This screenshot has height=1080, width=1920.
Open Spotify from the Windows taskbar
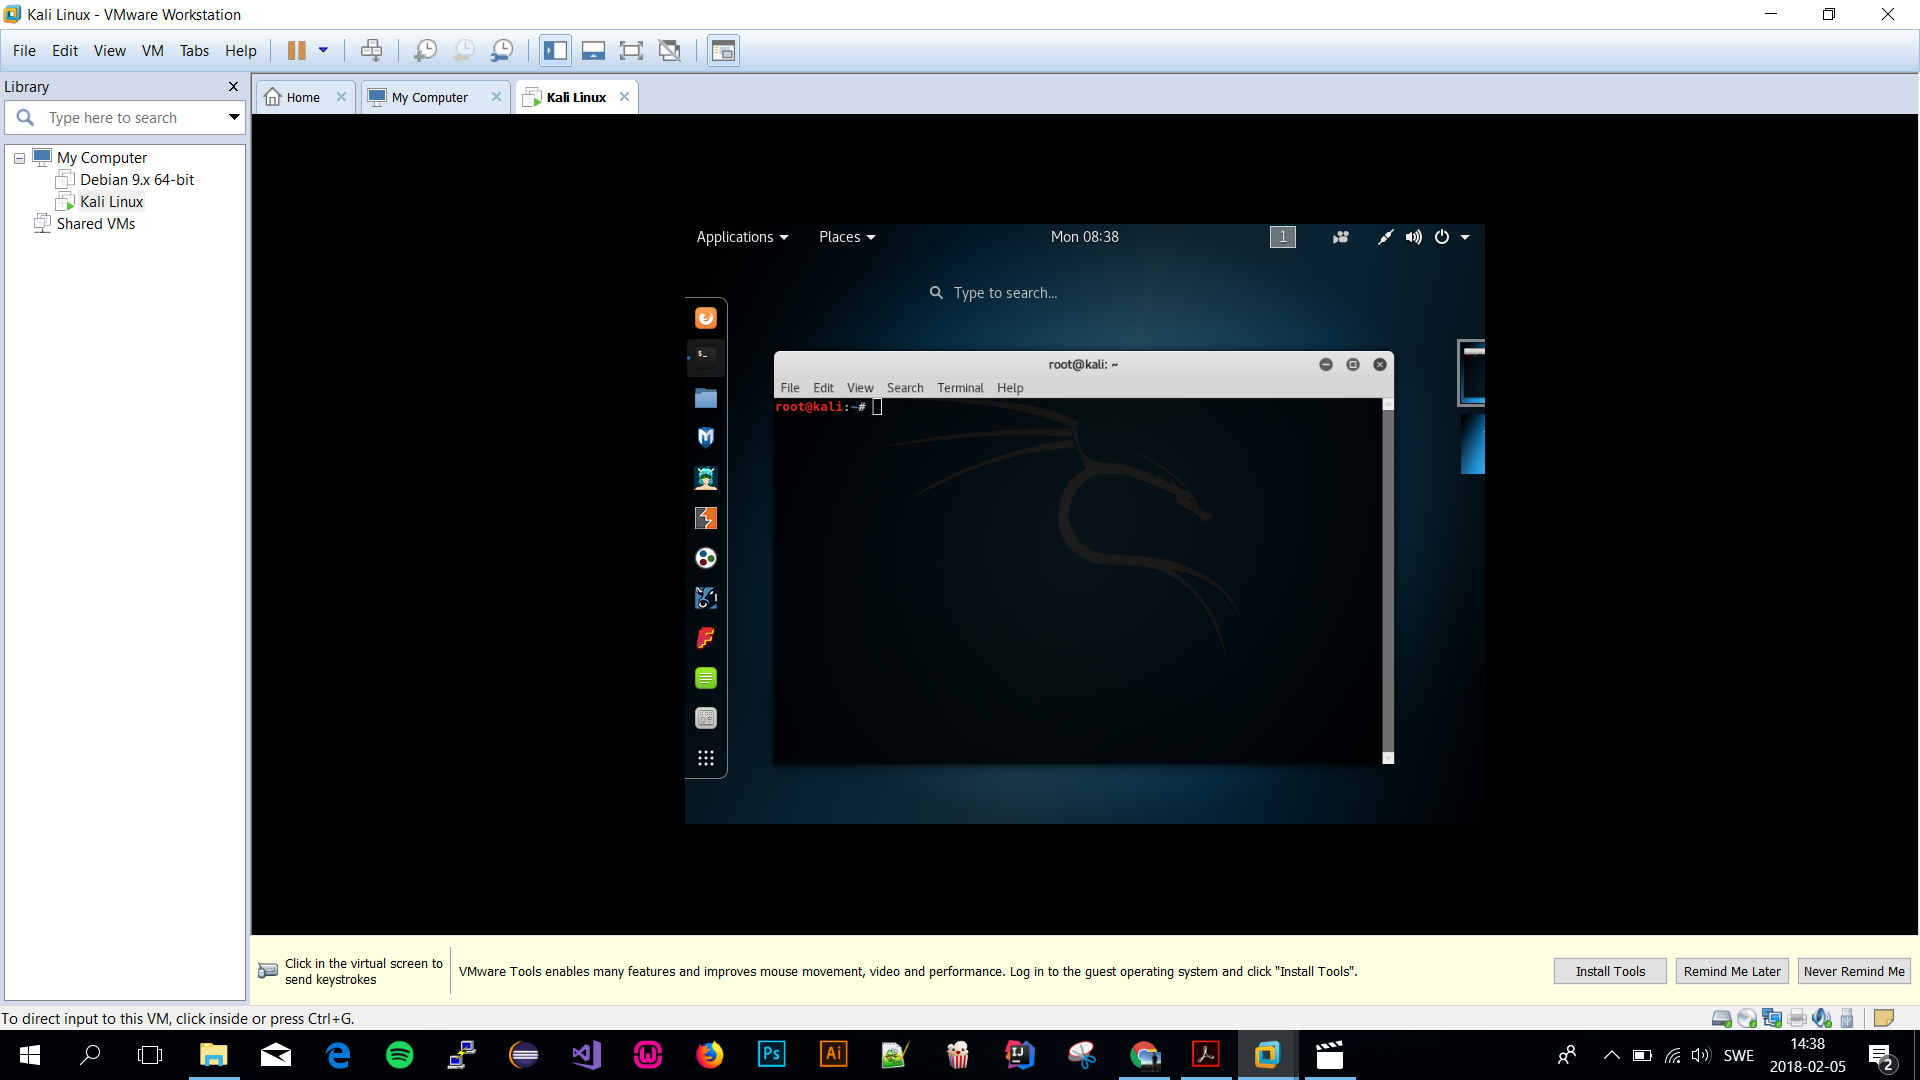[x=399, y=1055]
